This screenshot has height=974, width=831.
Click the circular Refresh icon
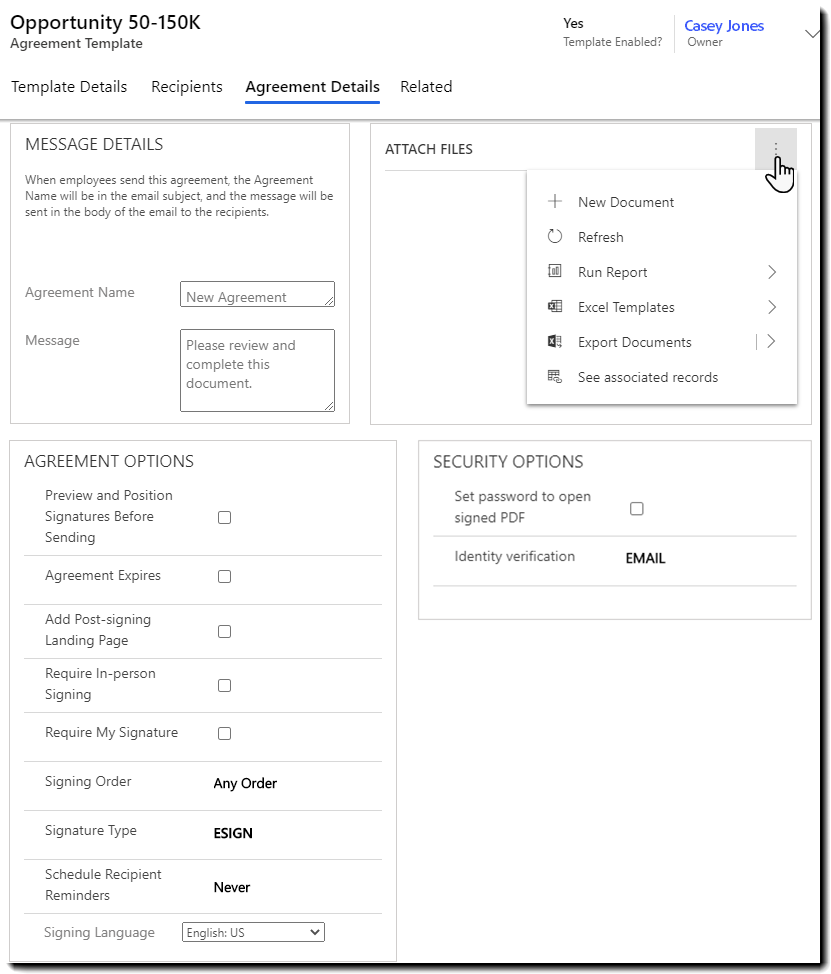555,237
